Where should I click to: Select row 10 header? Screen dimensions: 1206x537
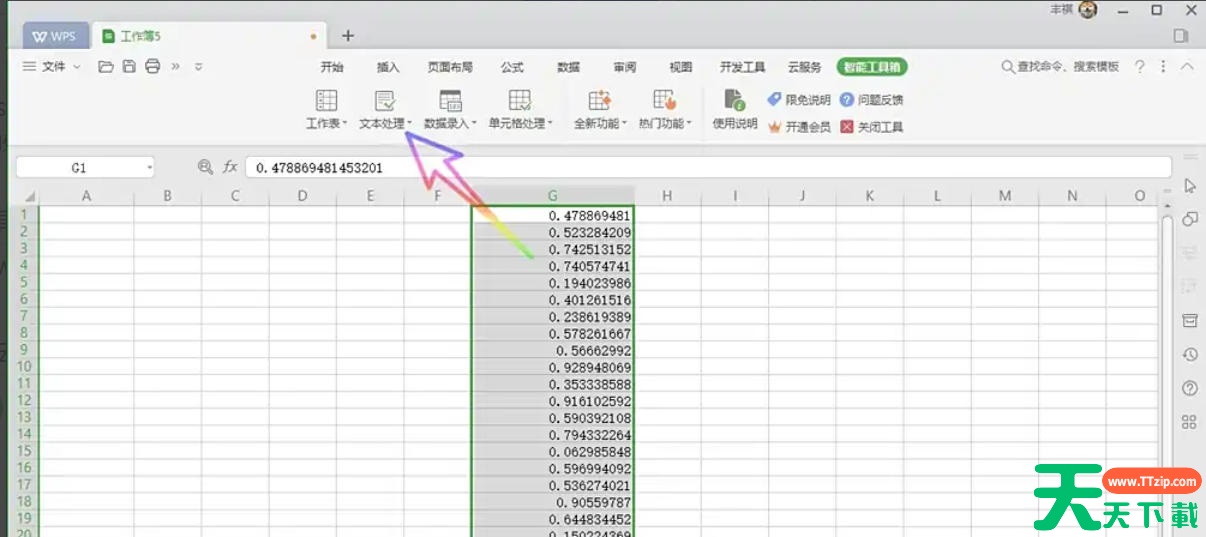click(x=25, y=367)
